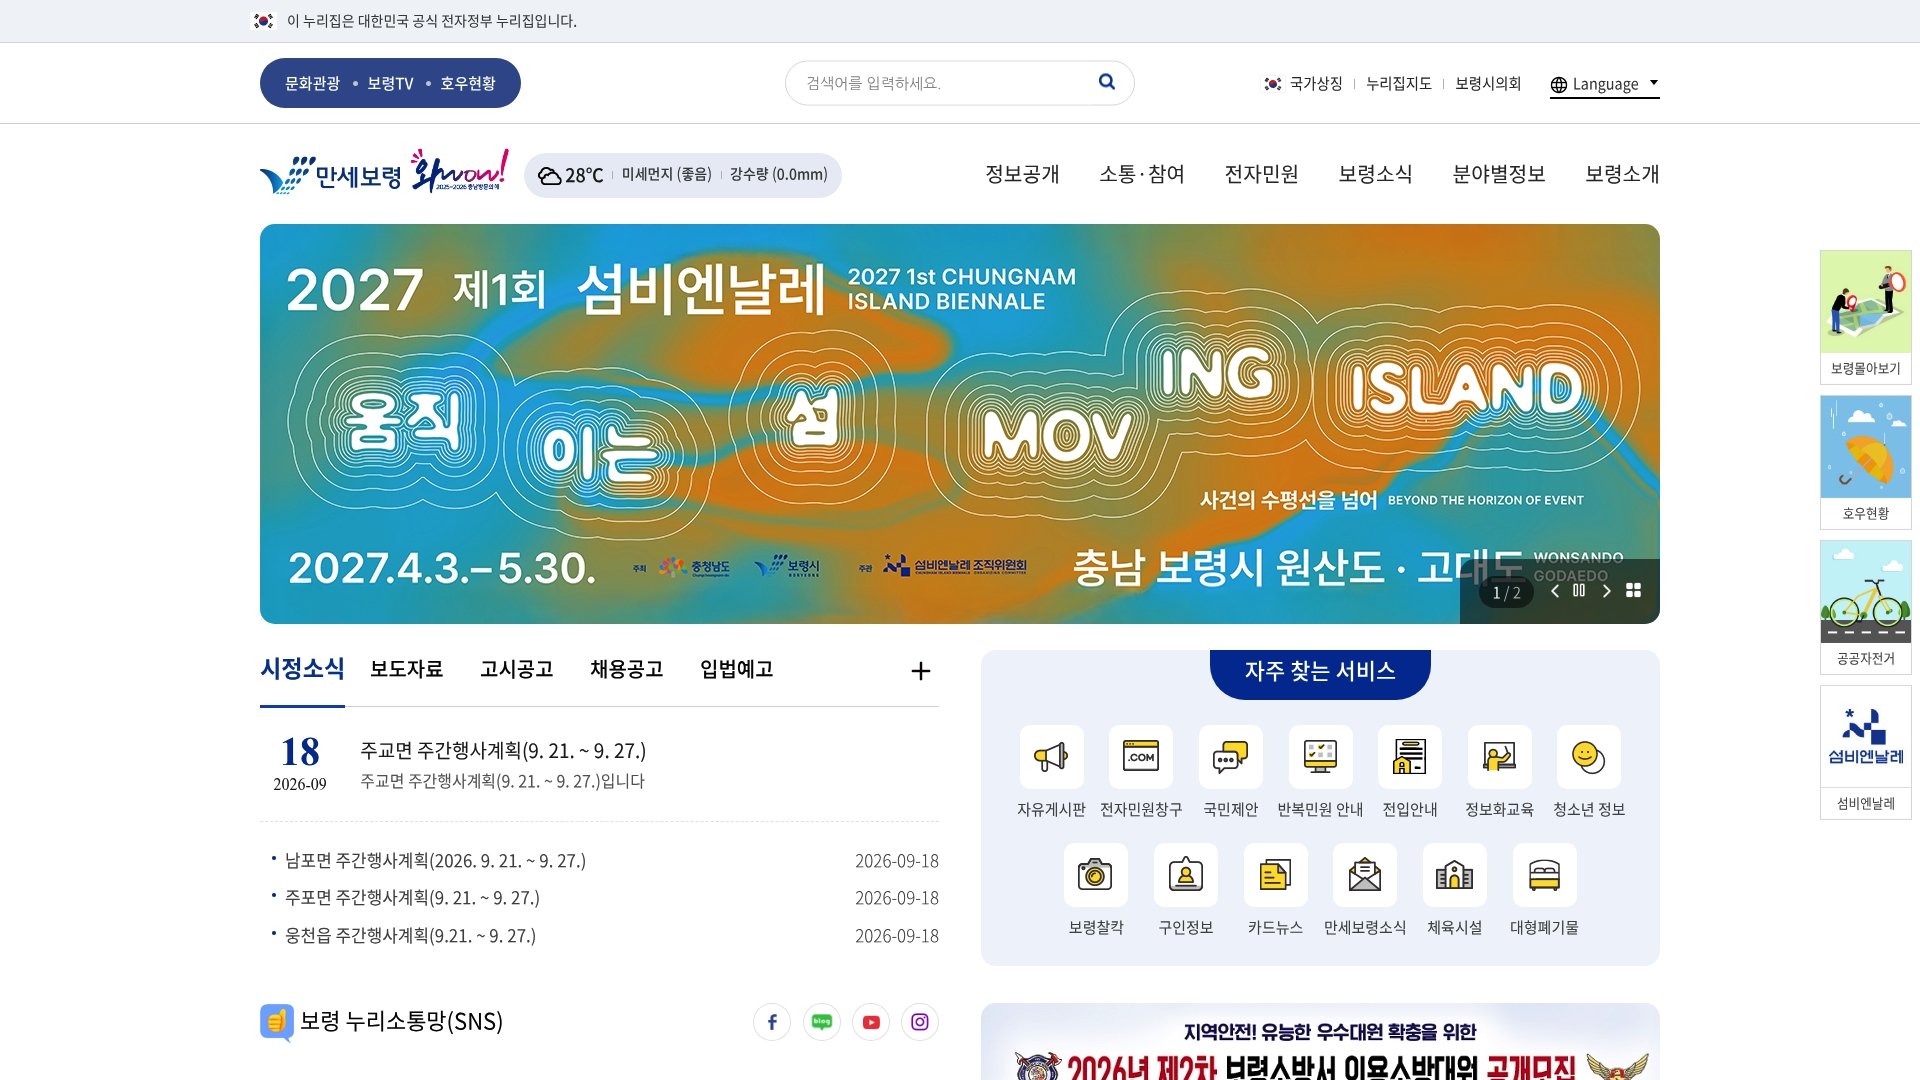
Task: Open 주교면 주간행사계획 headline article
Action: click(x=503, y=751)
